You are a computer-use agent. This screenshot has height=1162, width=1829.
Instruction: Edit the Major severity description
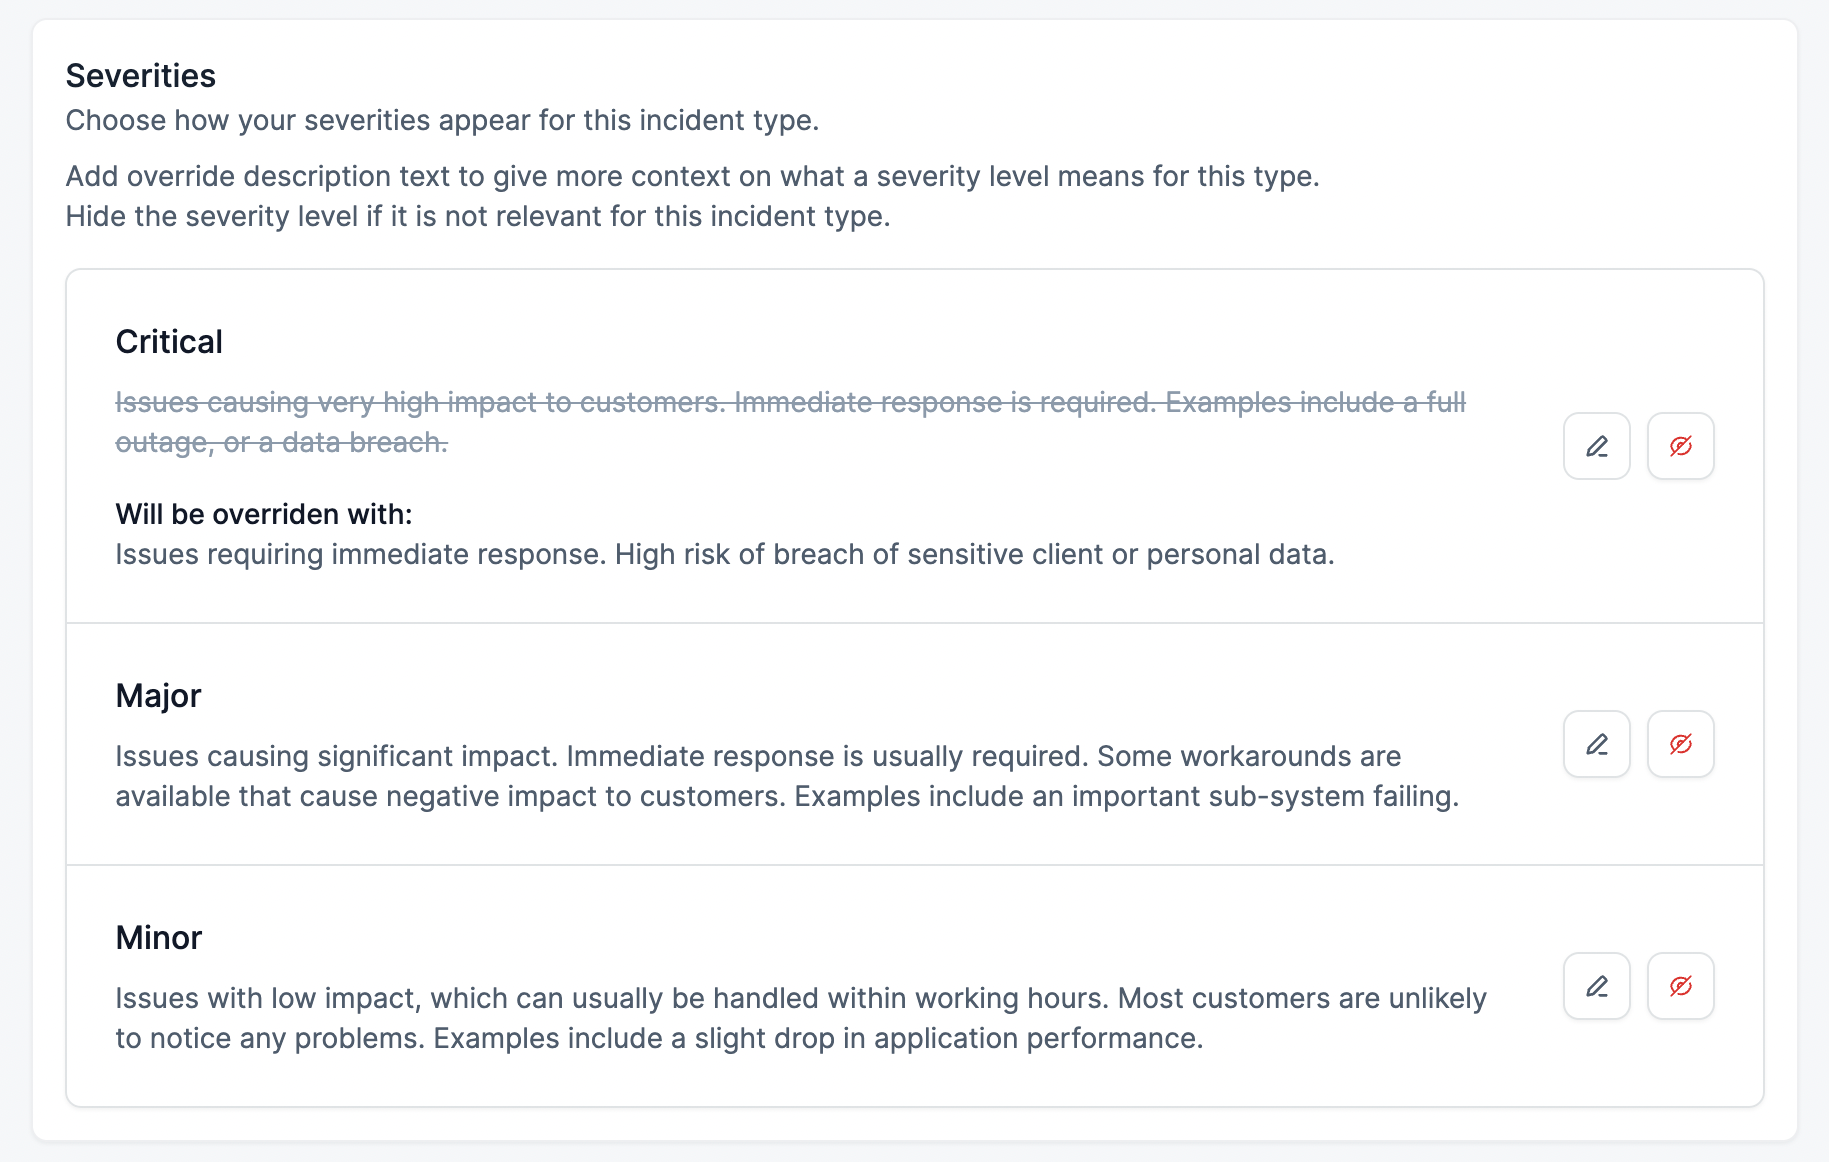(1596, 744)
